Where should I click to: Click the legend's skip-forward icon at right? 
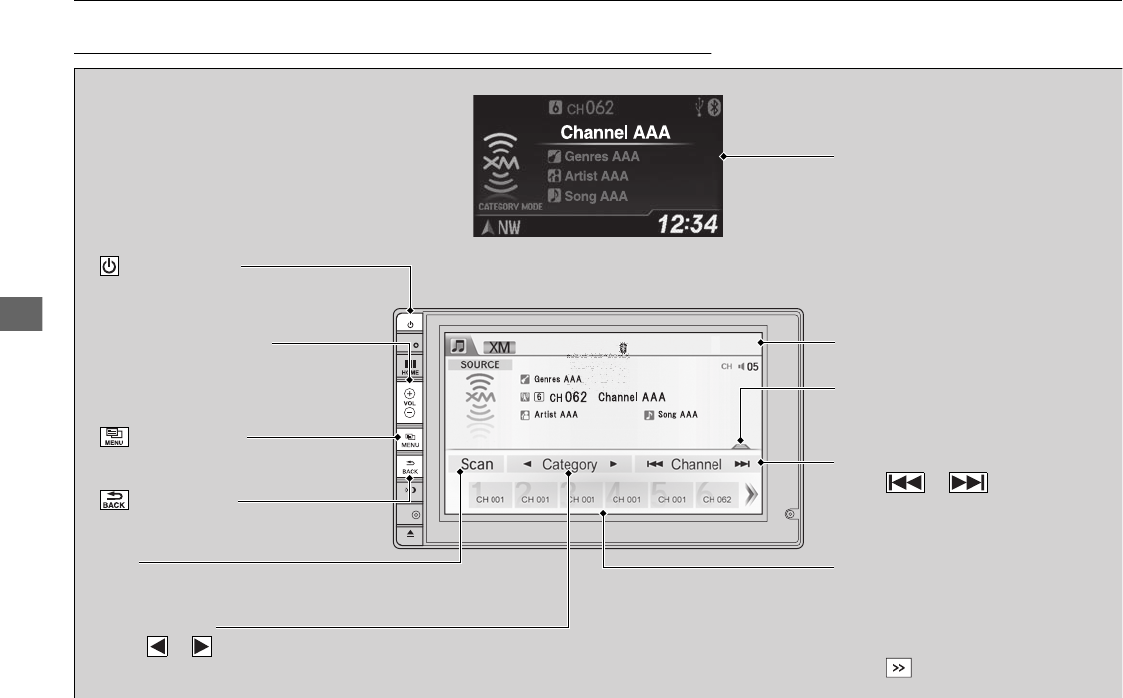tap(968, 483)
